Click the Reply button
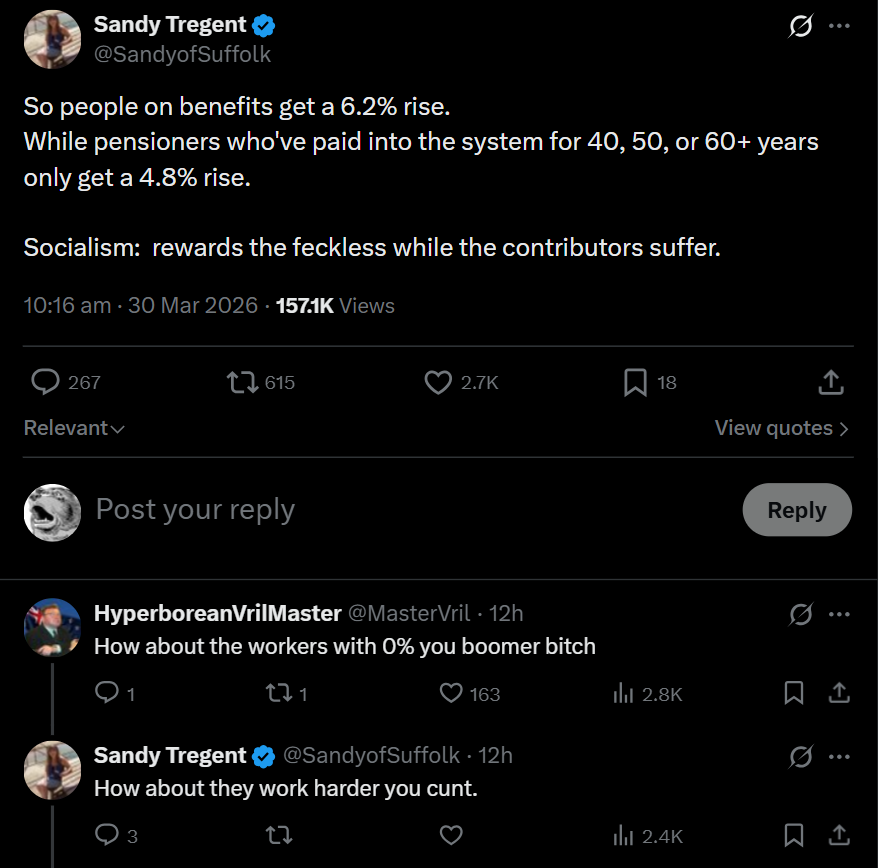 pos(797,510)
